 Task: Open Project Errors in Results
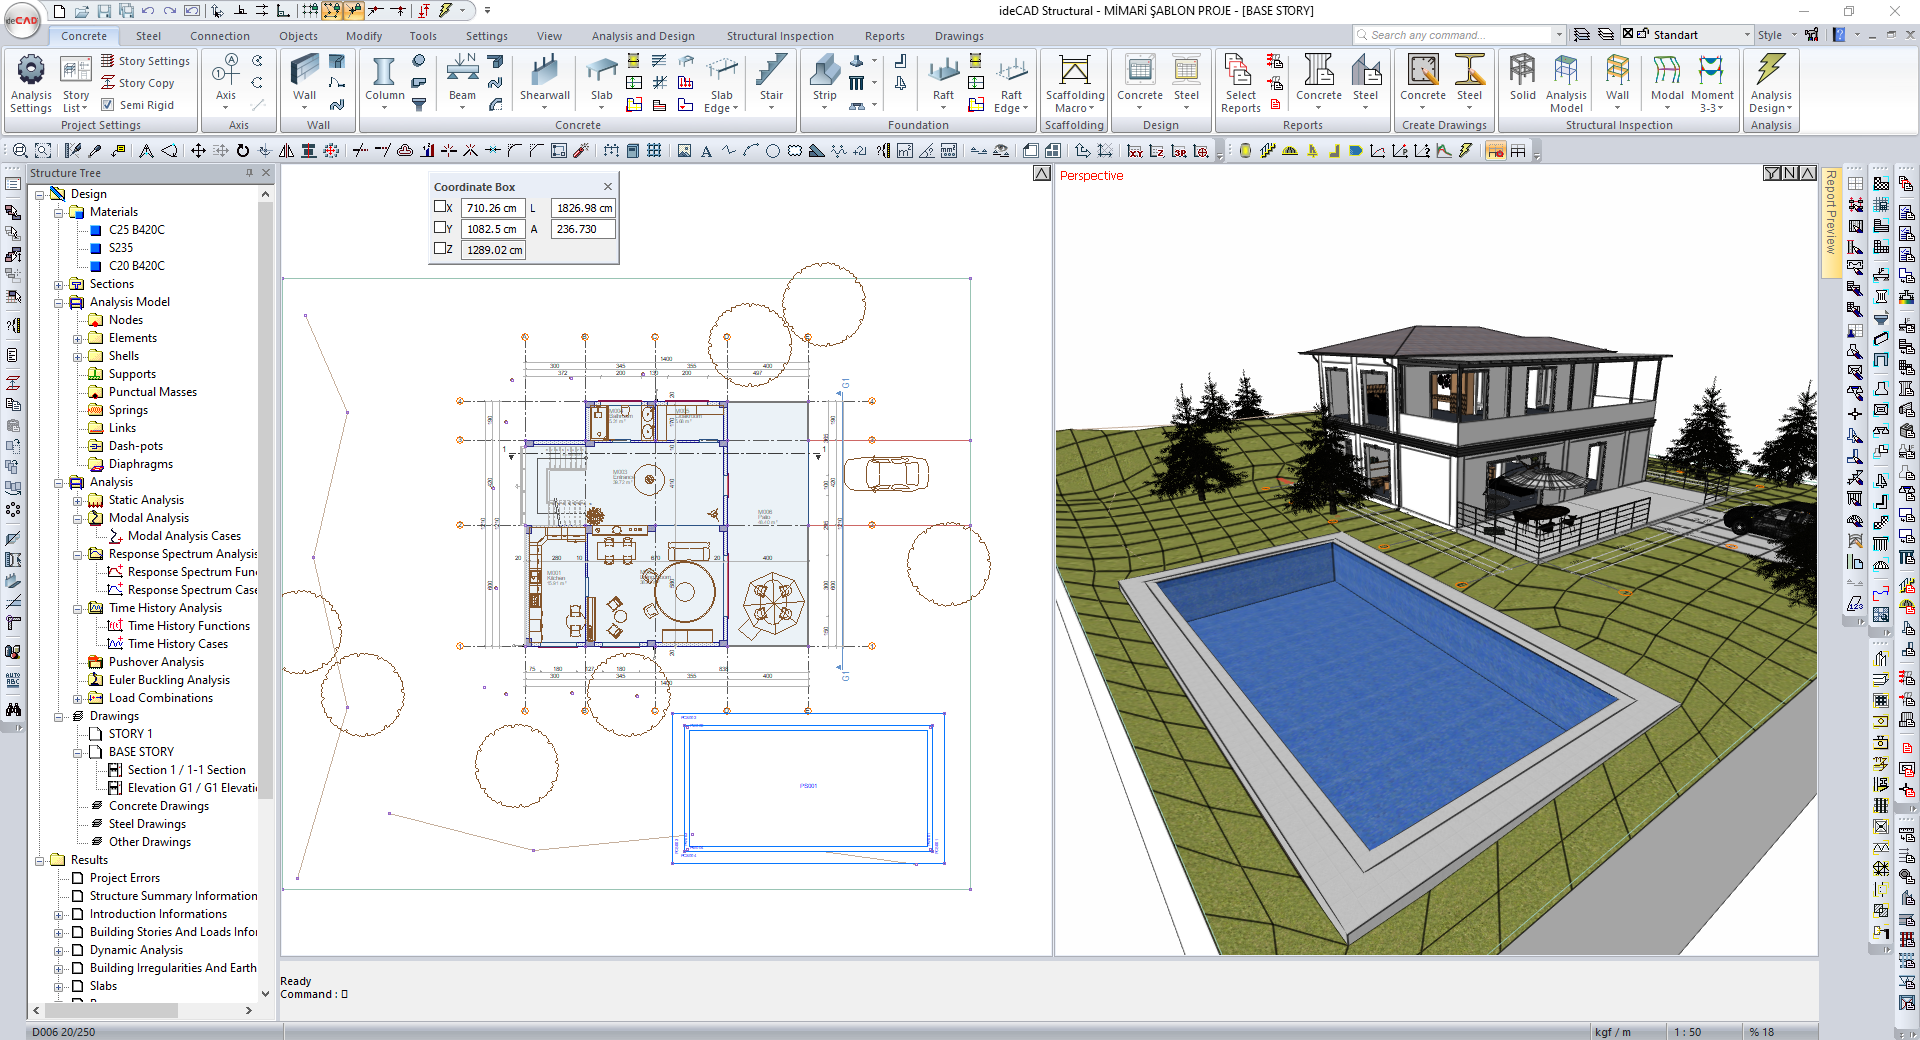click(x=124, y=878)
